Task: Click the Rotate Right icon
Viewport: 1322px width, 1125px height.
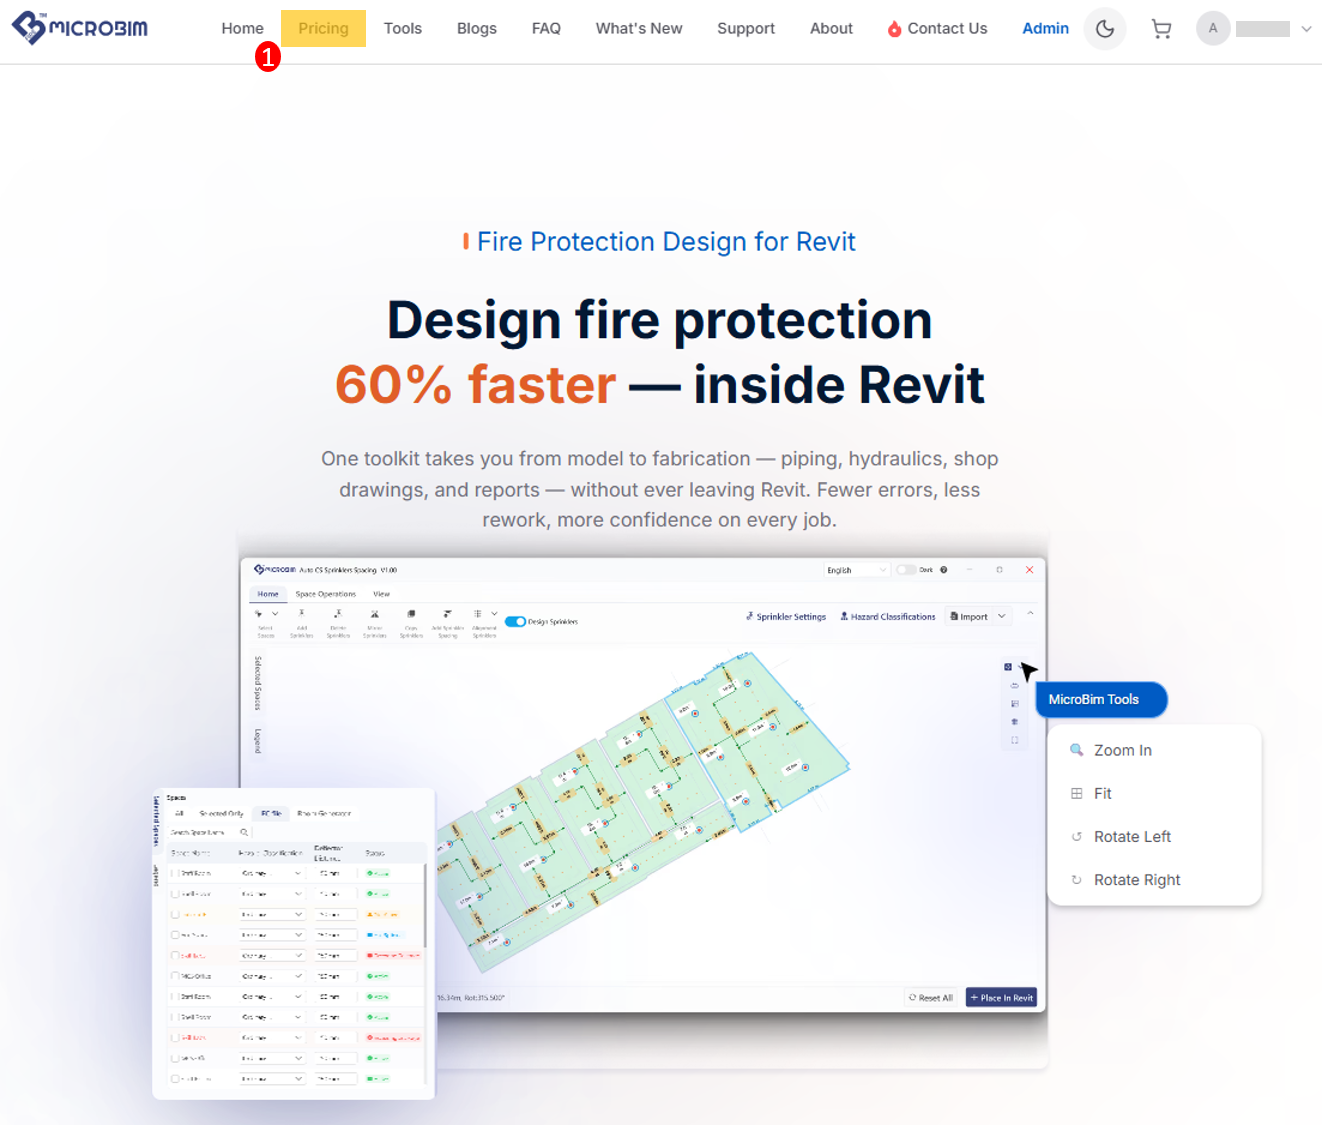Action: click(1076, 880)
